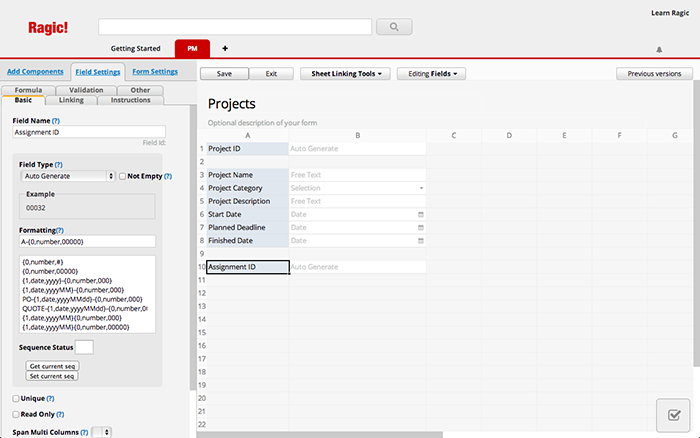Click the Formatting input field
The width and height of the screenshot is (700, 438).
pyautogui.click(x=88, y=242)
